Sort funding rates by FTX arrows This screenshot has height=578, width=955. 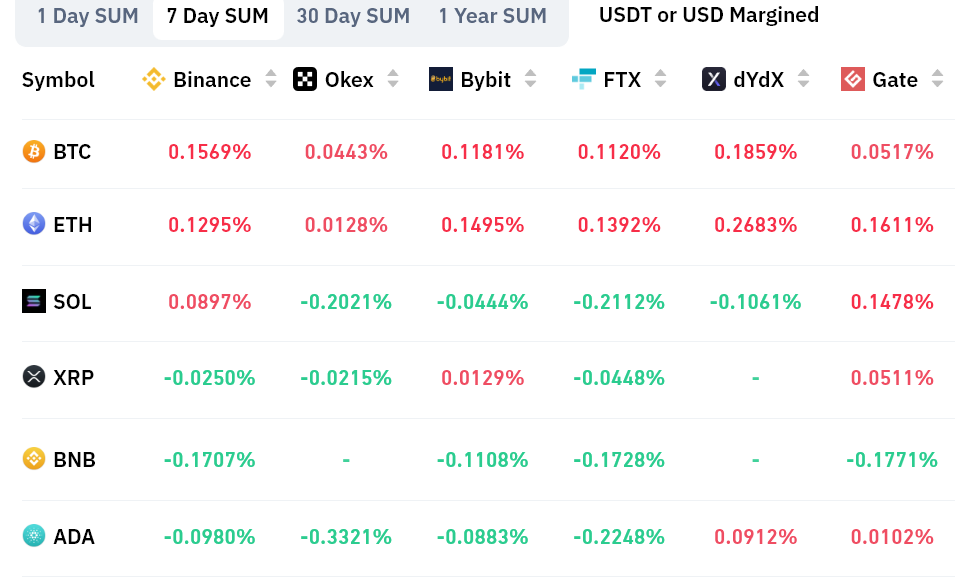coord(660,80)
